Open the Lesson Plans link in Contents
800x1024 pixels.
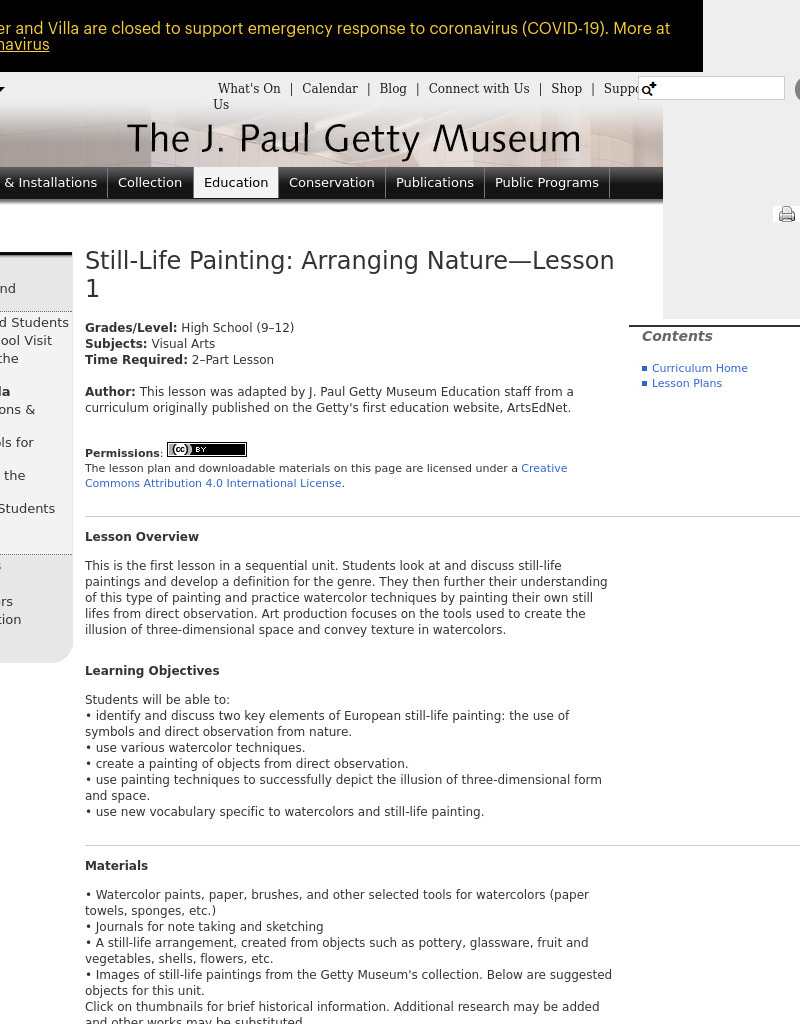tap(687, 383)
